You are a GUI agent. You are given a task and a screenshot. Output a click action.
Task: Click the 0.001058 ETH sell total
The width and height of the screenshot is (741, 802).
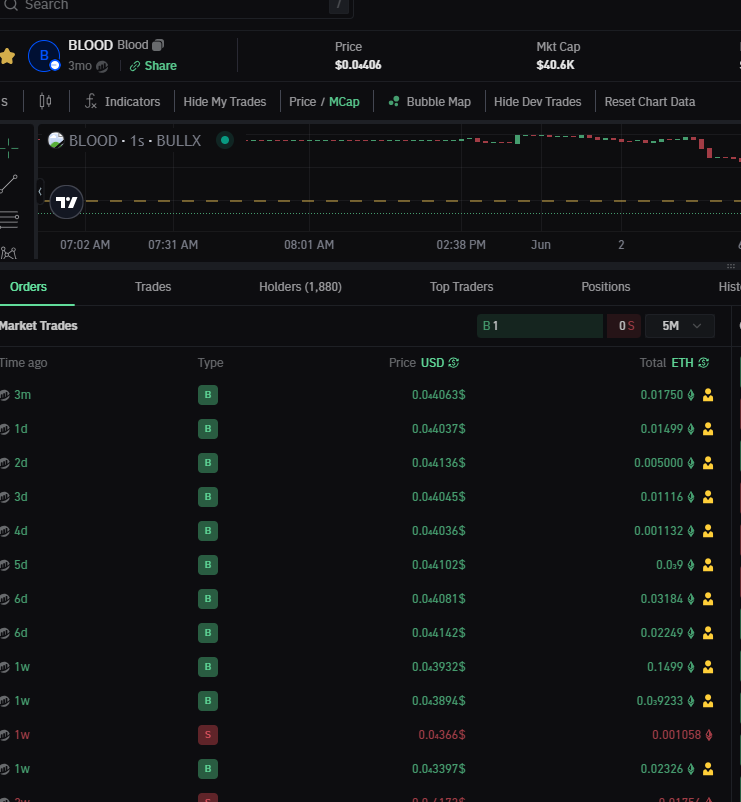pyautogui.click(x=676, y=735)
